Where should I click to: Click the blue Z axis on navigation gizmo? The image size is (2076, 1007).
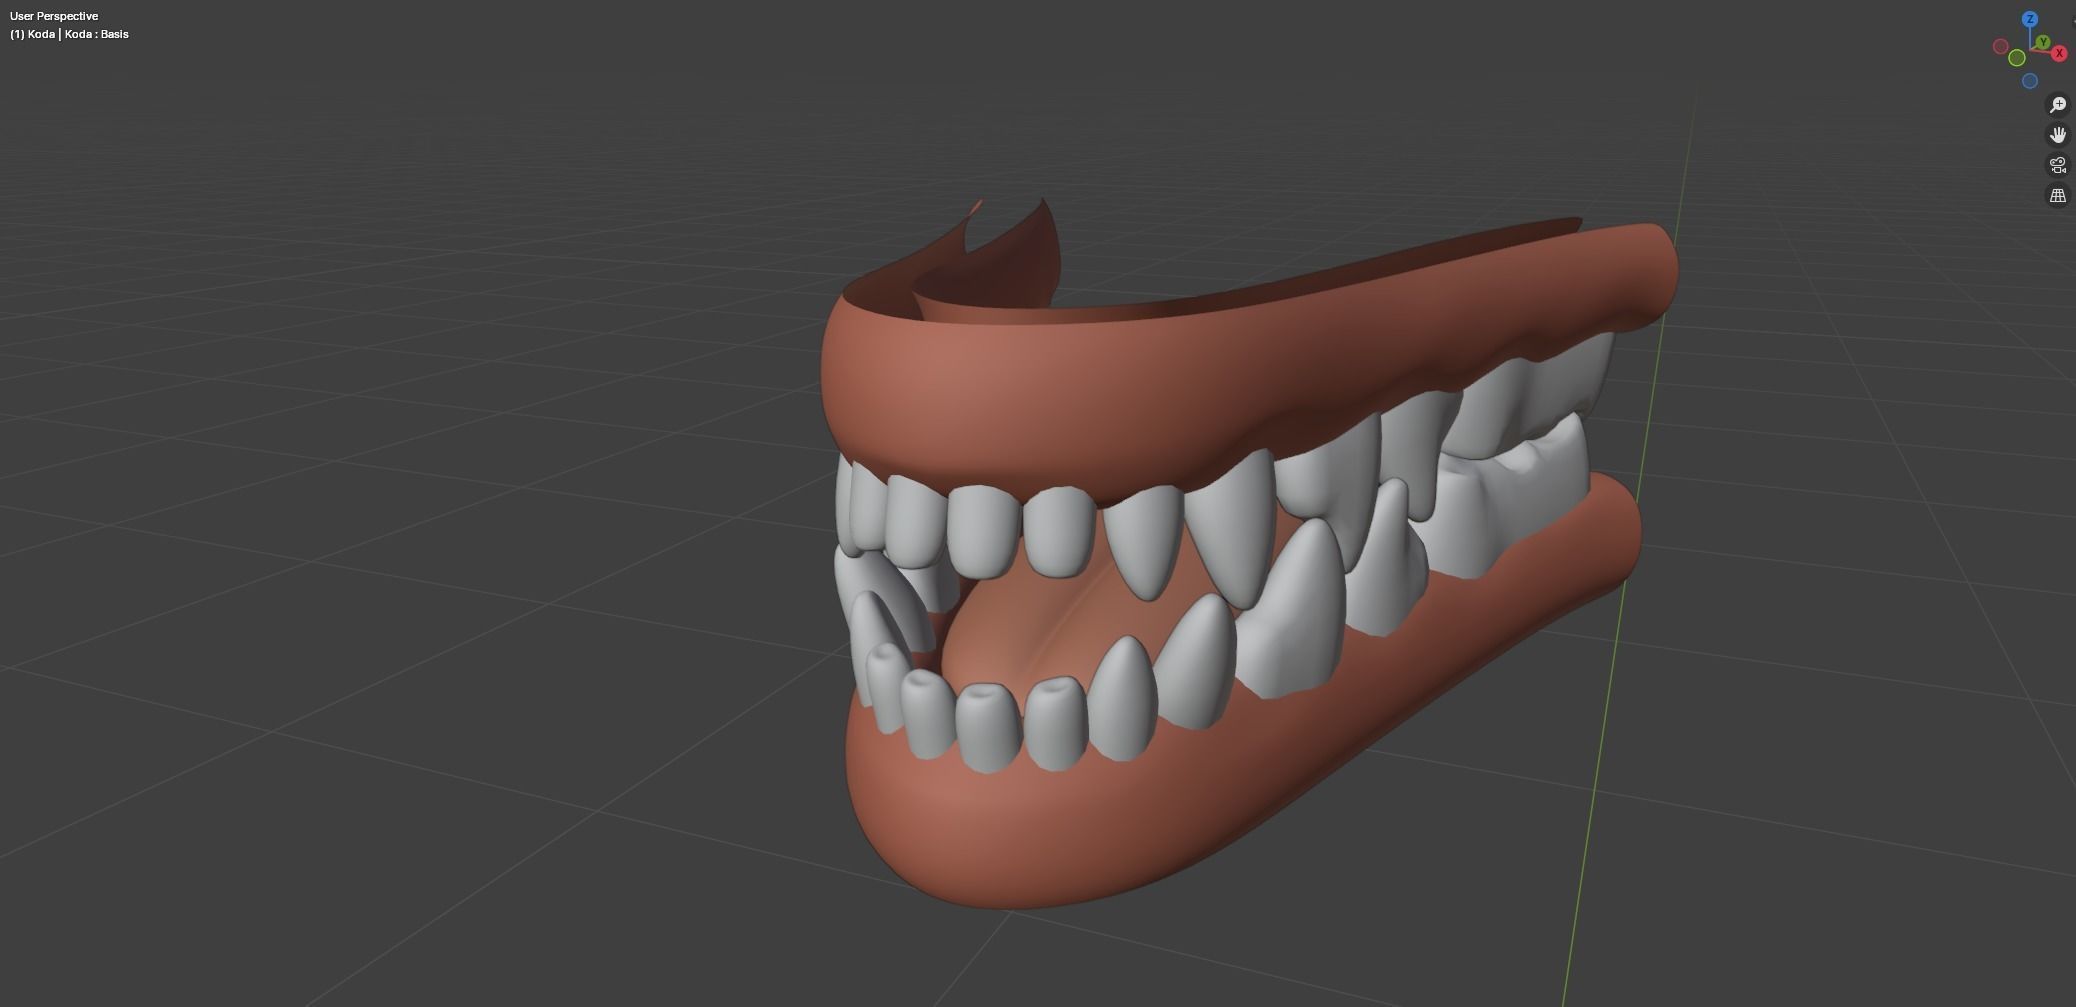(2029, 19)
